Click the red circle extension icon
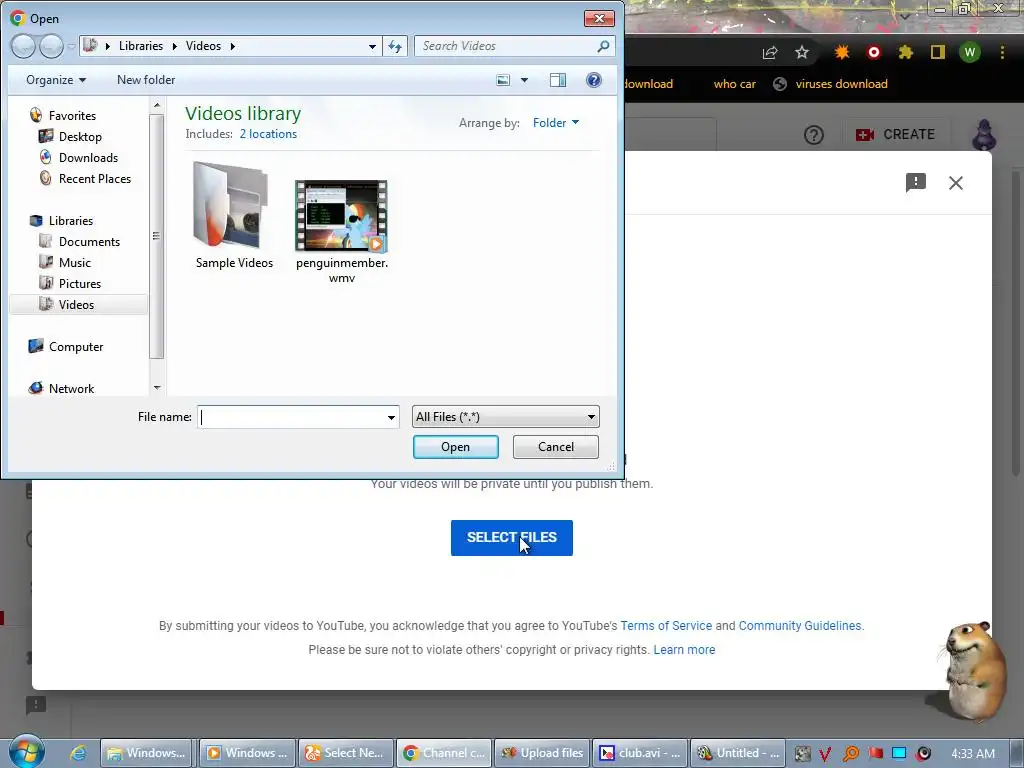 [x=874, y=52]
